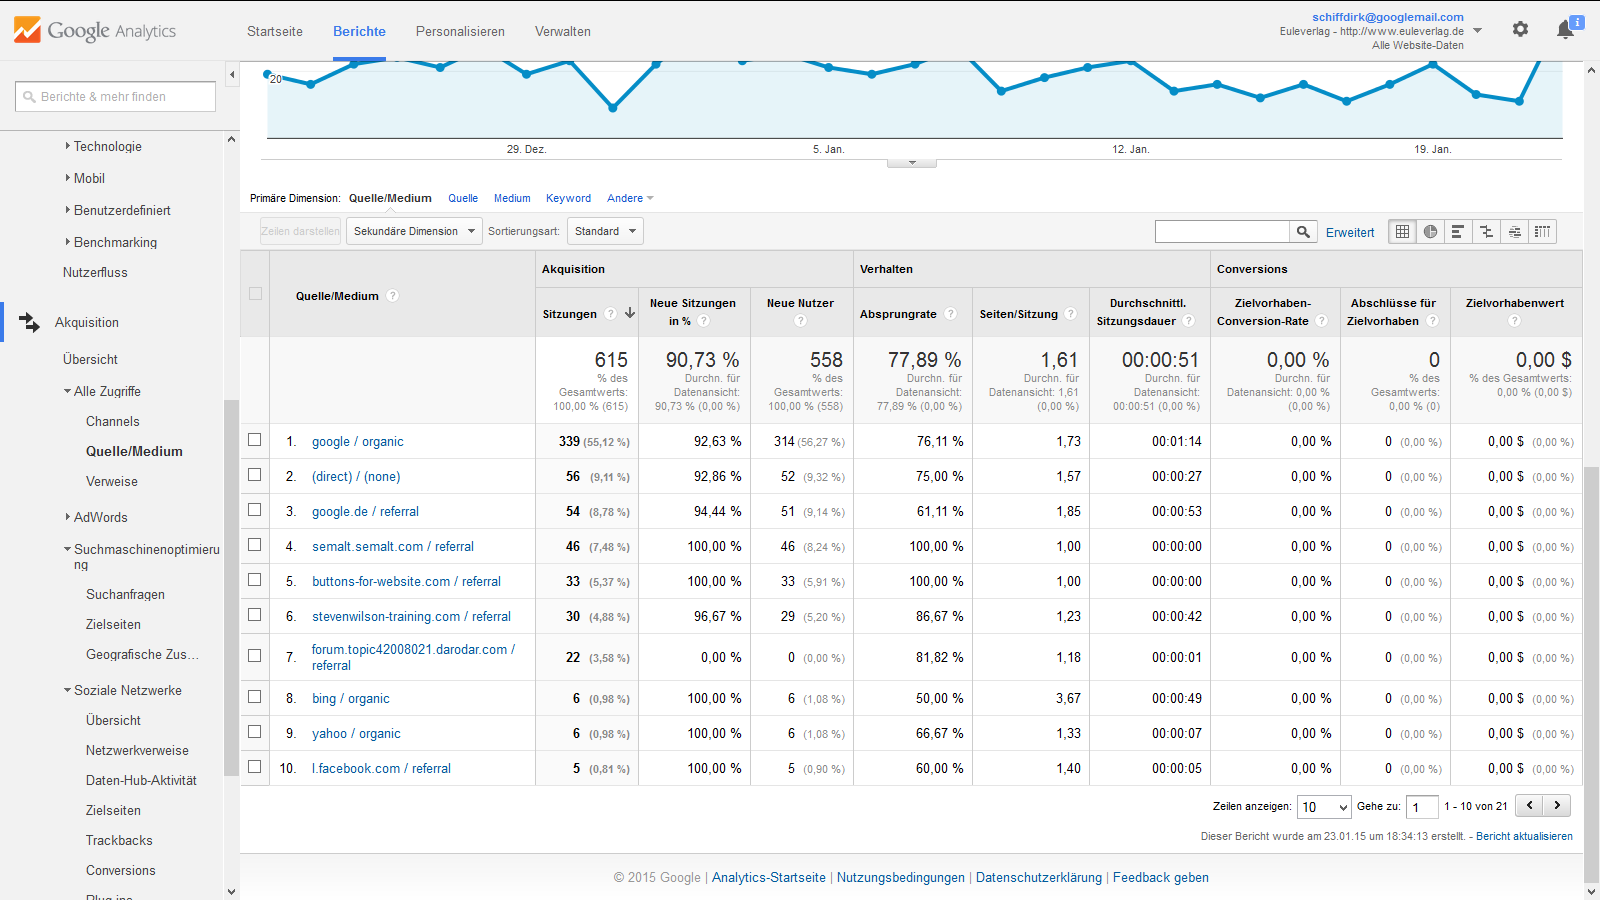The width and height of the screenshot is (1600, 900).
Task: Check the semalt.semalt.com row checkbox
Action: click(255, 545)
